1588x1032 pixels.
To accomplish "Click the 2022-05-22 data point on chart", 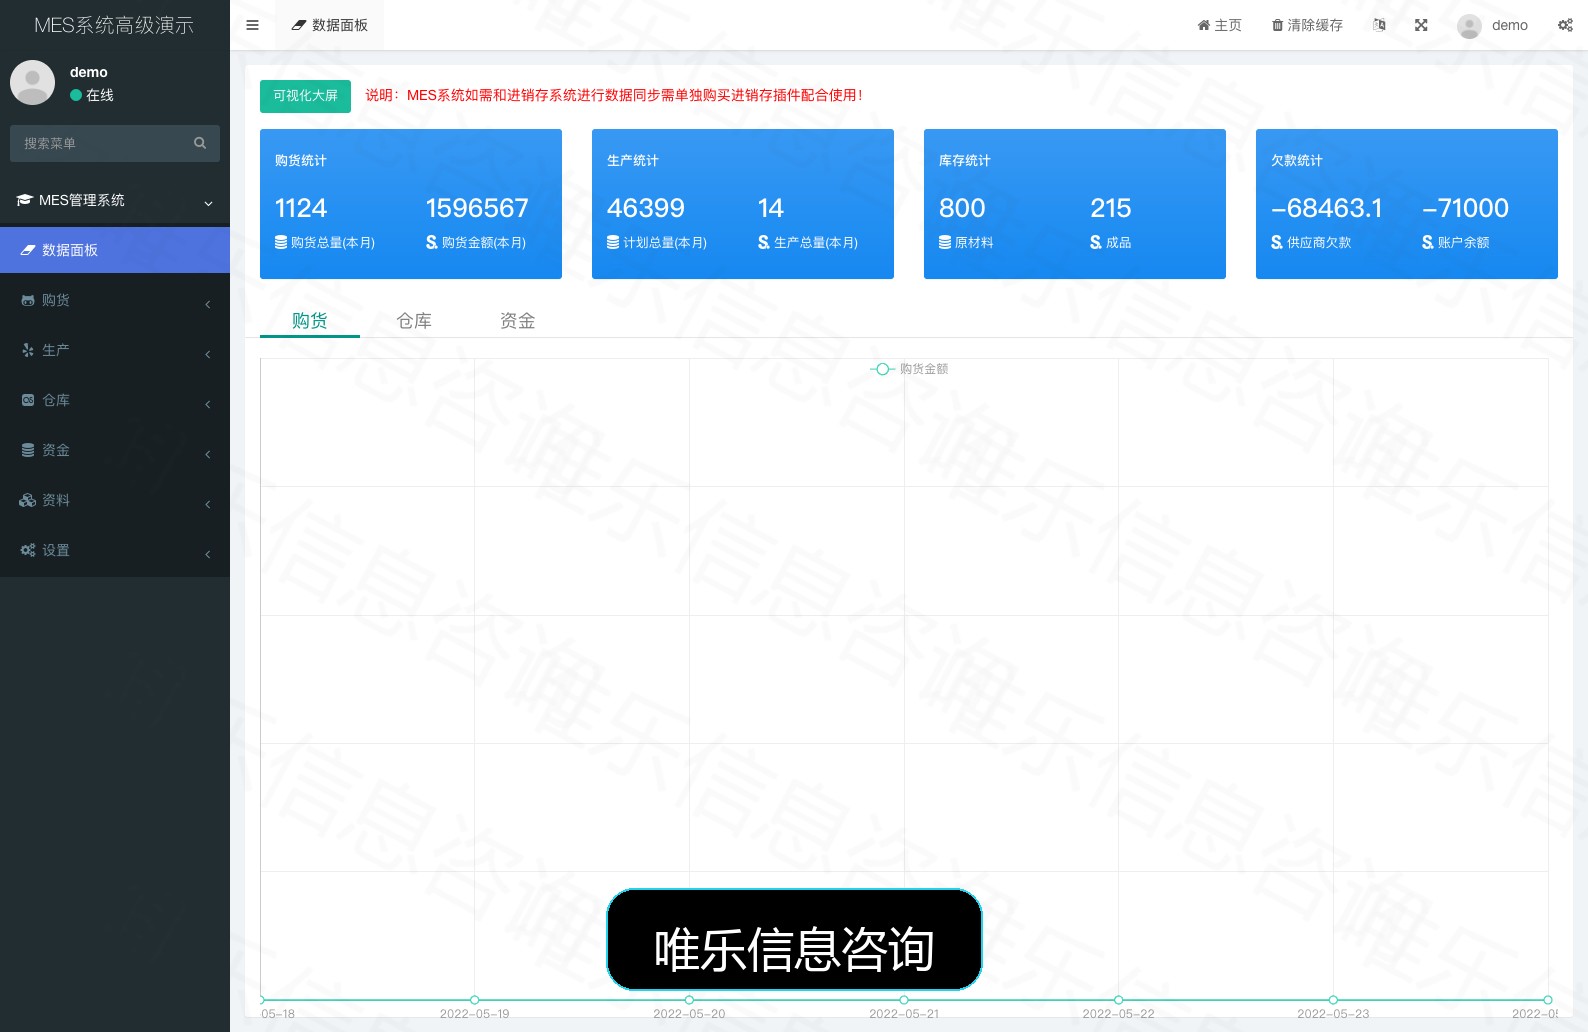I will 1119,1000.
